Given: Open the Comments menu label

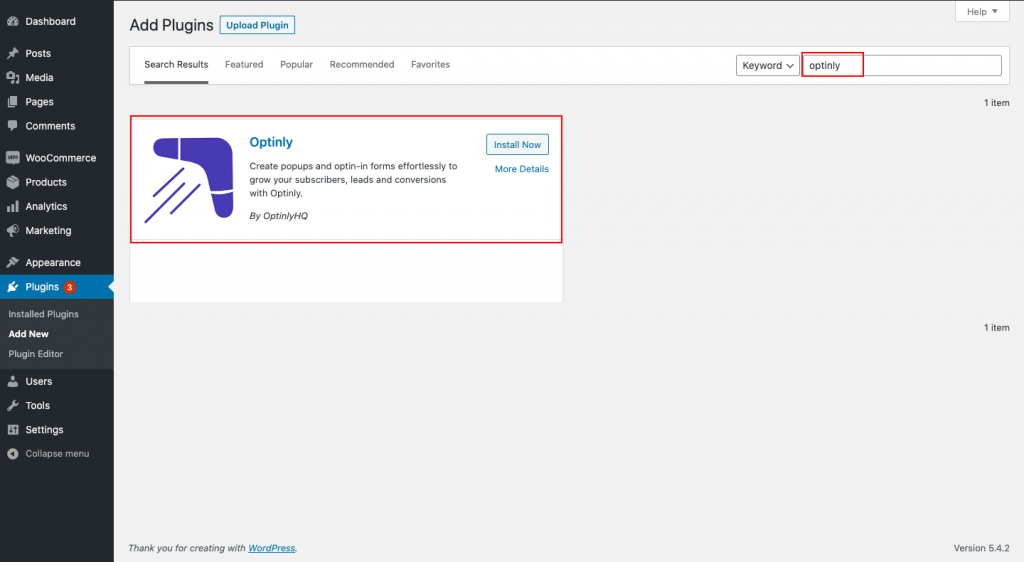Looking at the screenshot, I should (50, 126).
